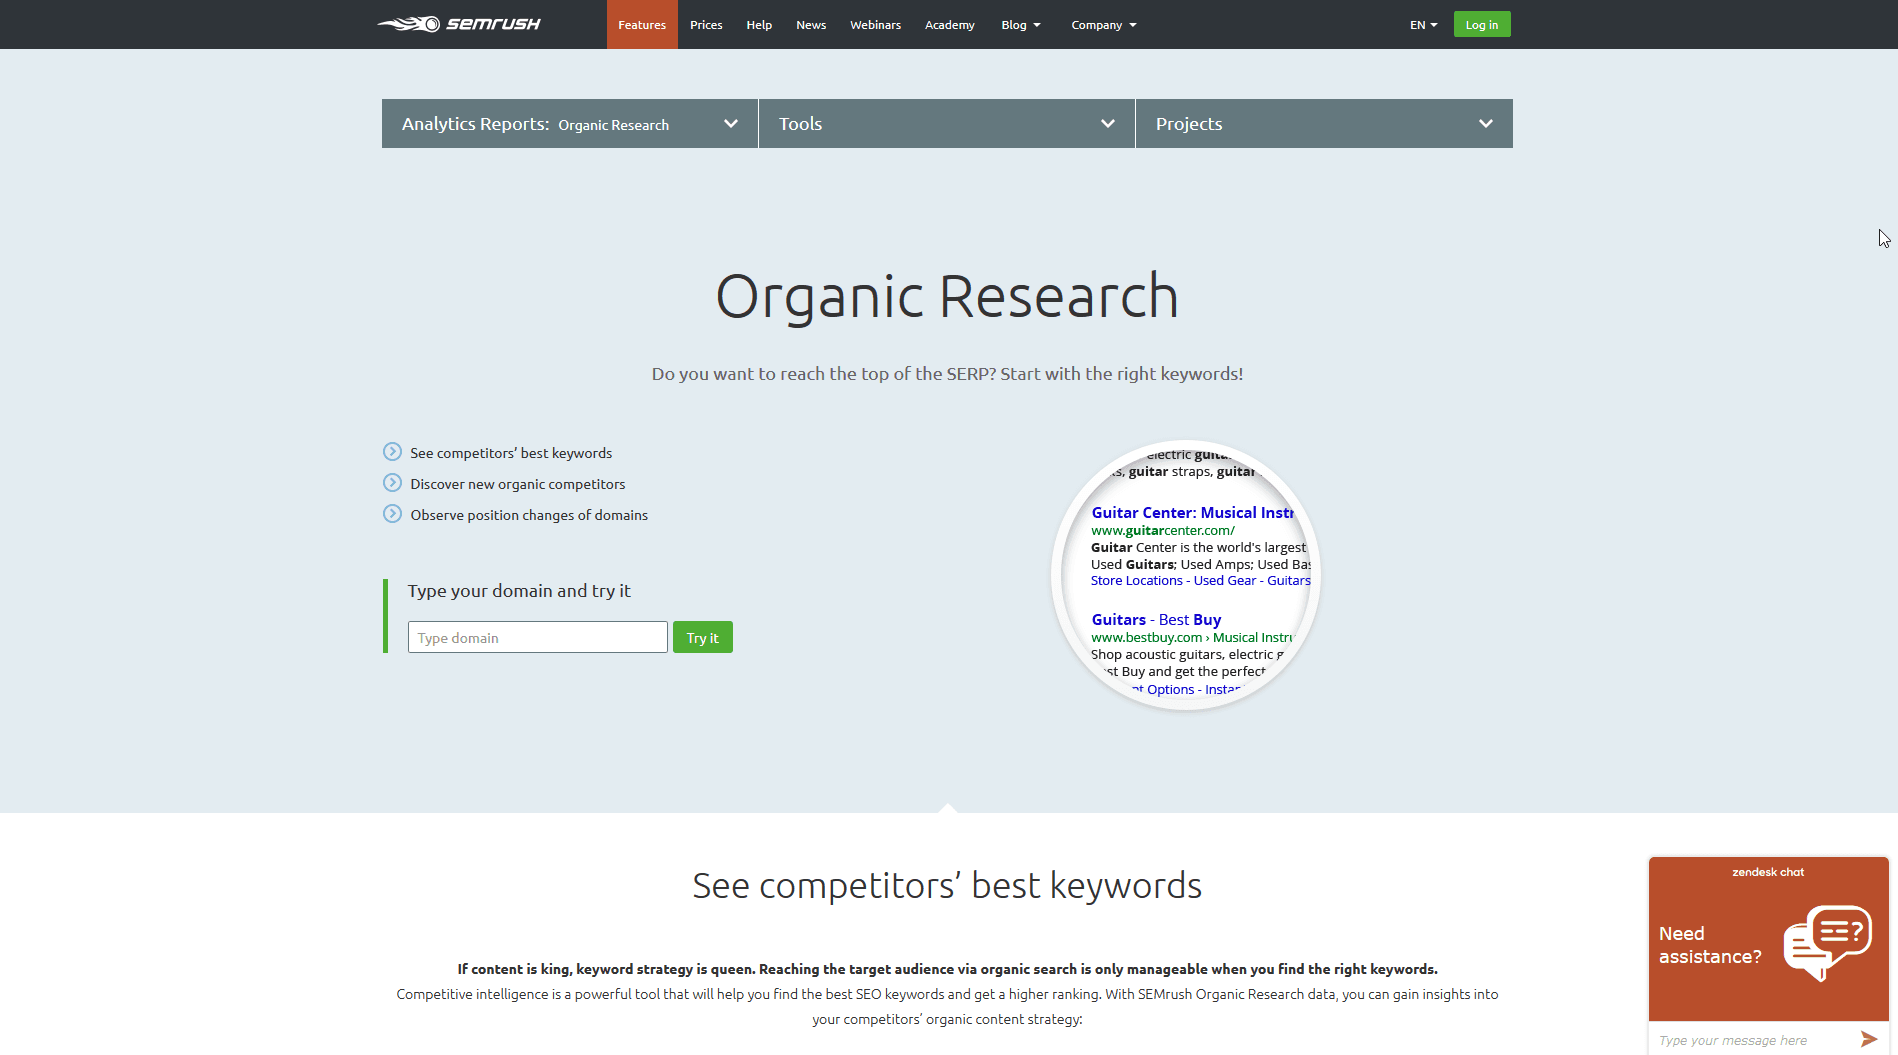The height and width of the screenshot is (1055, 1898).
Task: Switch to the Features tab
Action: pyautogui.click(x=641, y=24)
